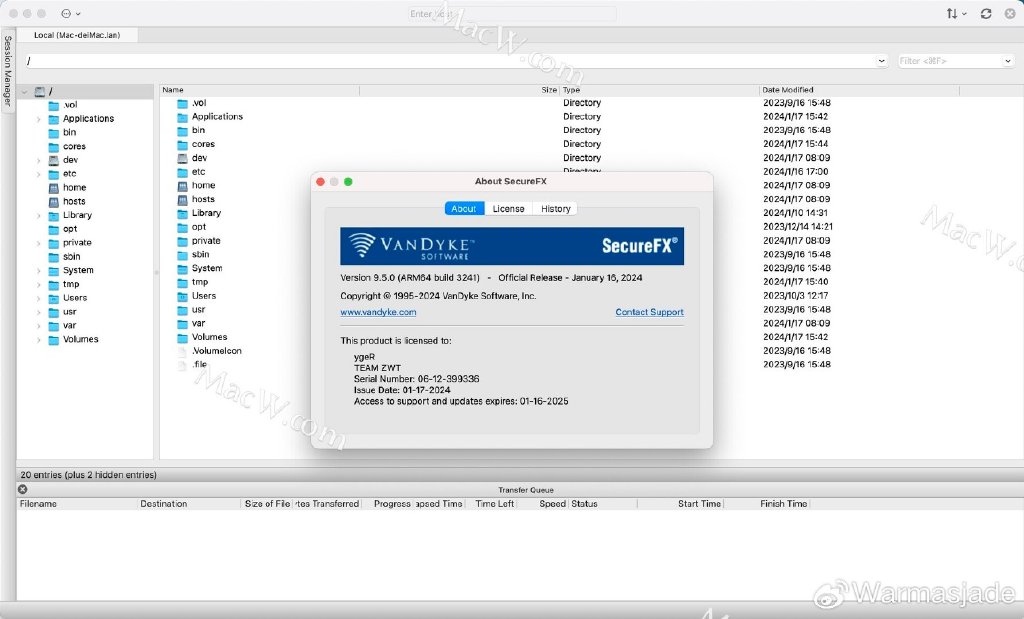Image resolution: width=1024 pixels, height=619 pixels.
Task: Click the Start Time column header
Action: coord(681,503)
